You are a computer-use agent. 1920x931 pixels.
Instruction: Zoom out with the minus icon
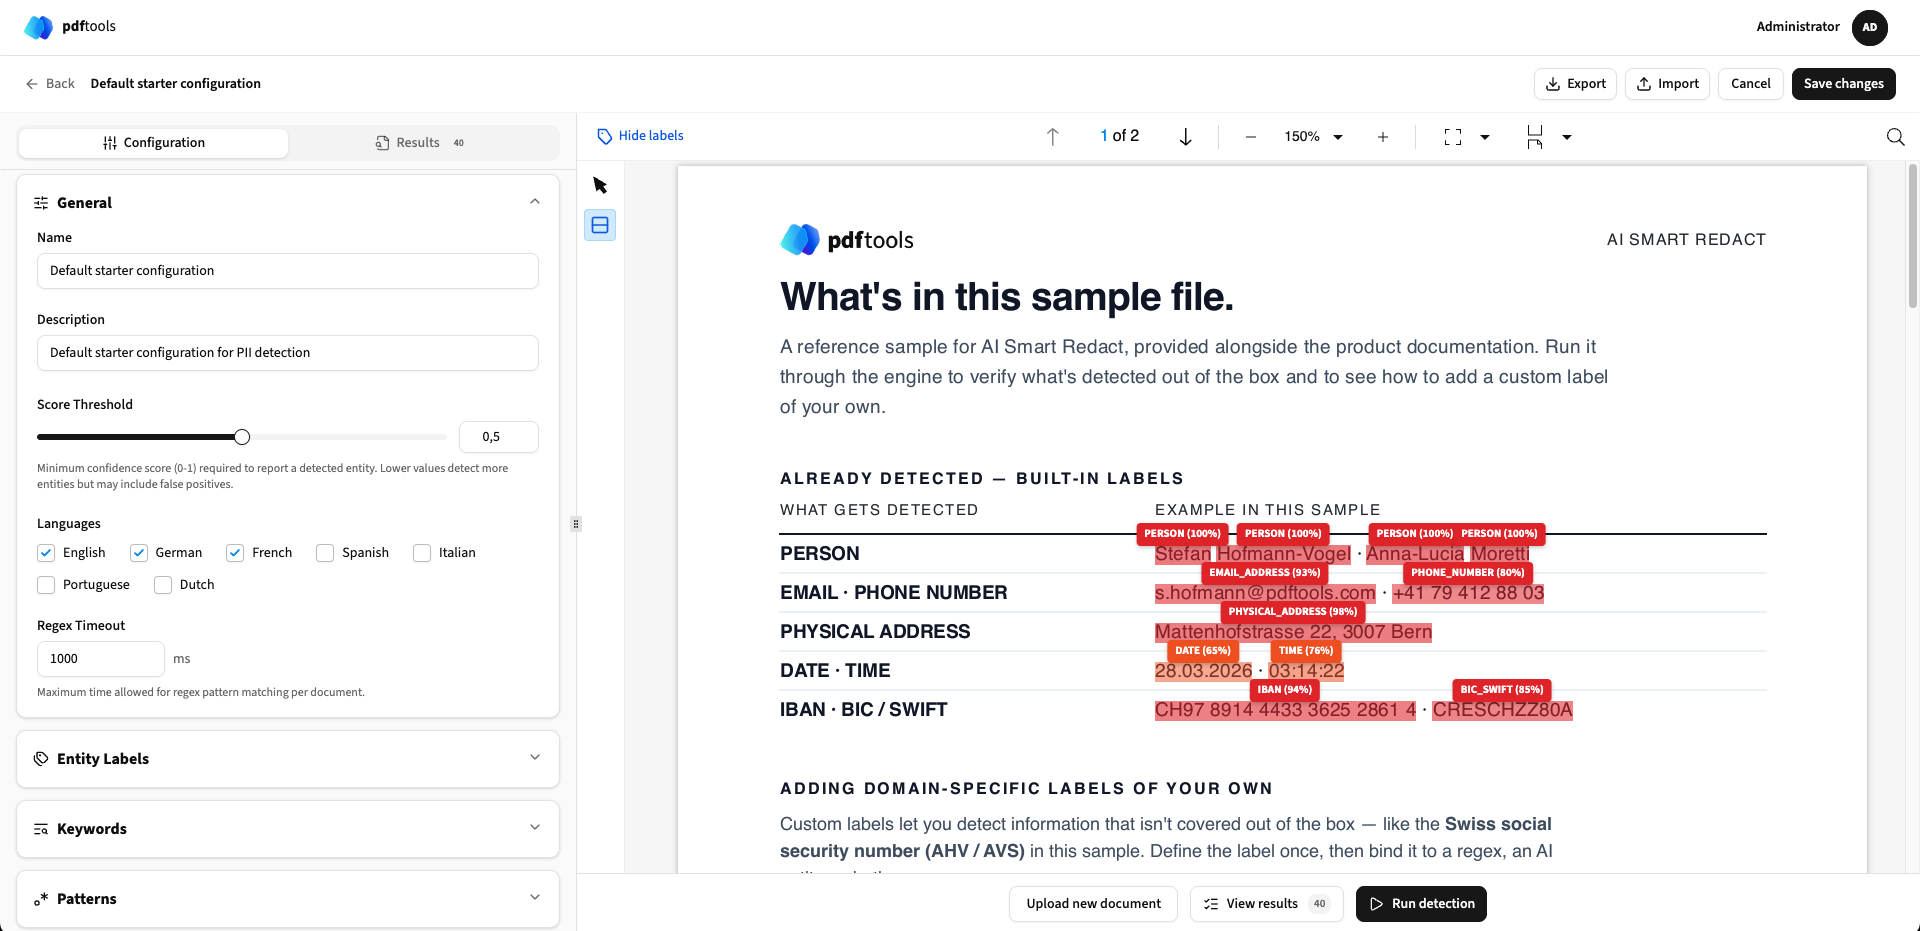1250,137
